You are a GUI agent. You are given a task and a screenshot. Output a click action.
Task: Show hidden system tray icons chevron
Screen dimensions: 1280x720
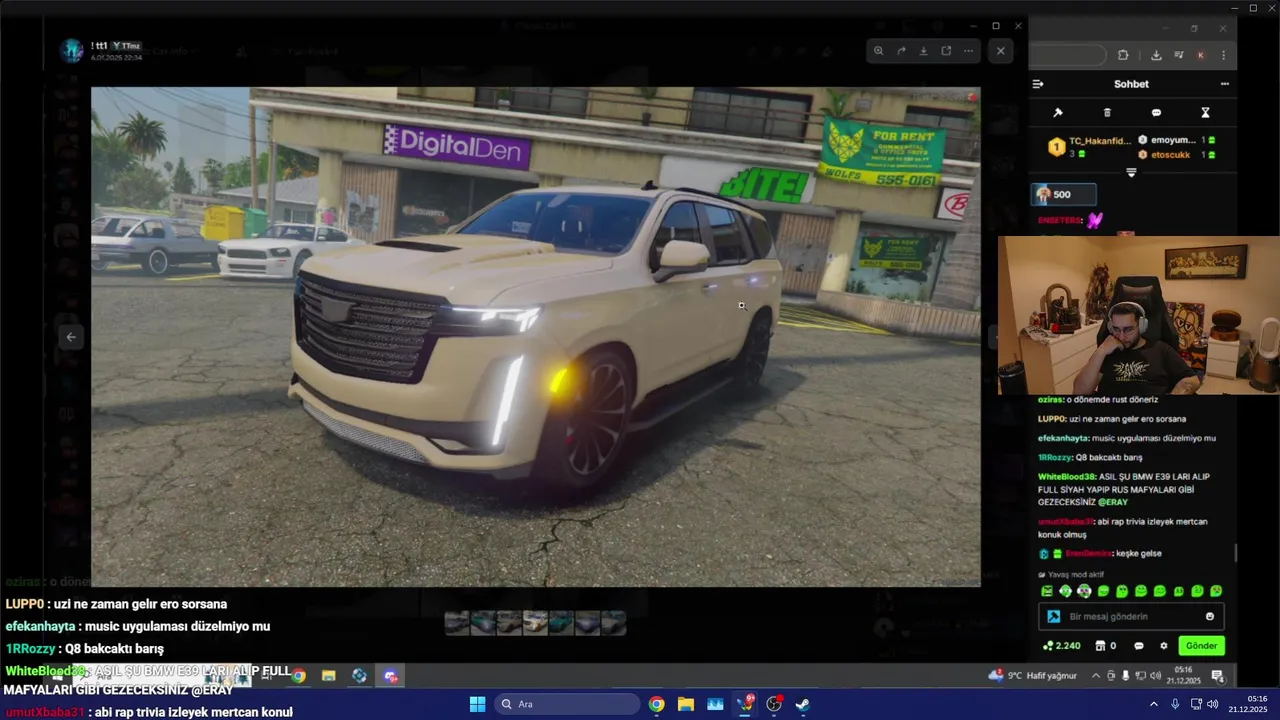click(1154, 704)
